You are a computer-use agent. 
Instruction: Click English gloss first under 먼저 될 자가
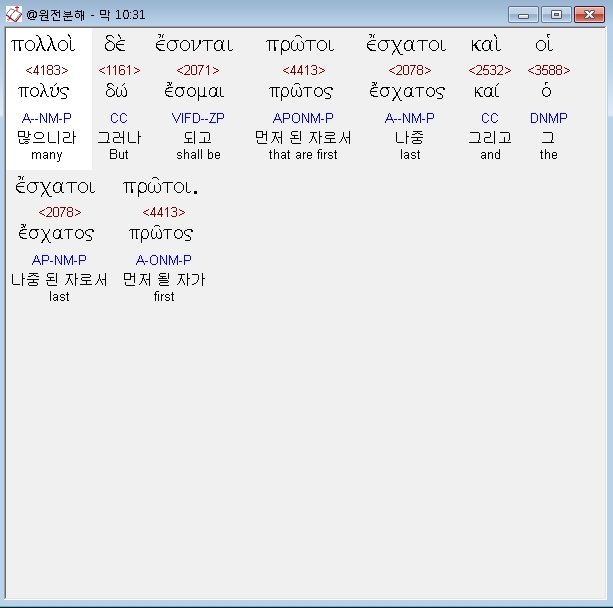[x=164, y=296]
